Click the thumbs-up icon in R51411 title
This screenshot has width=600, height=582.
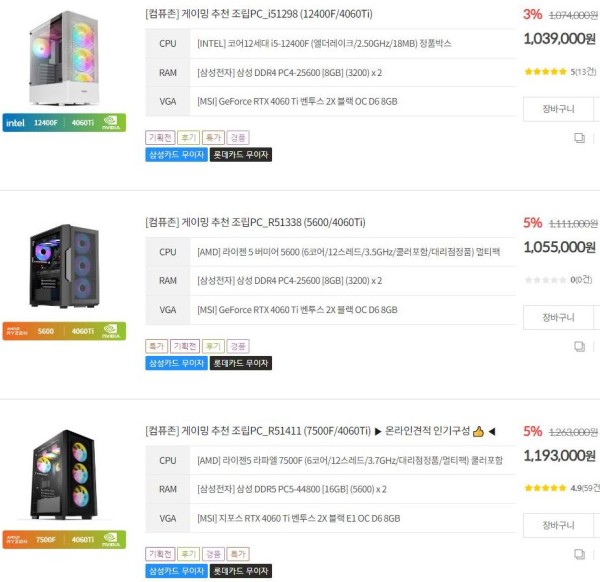(478, 431)
